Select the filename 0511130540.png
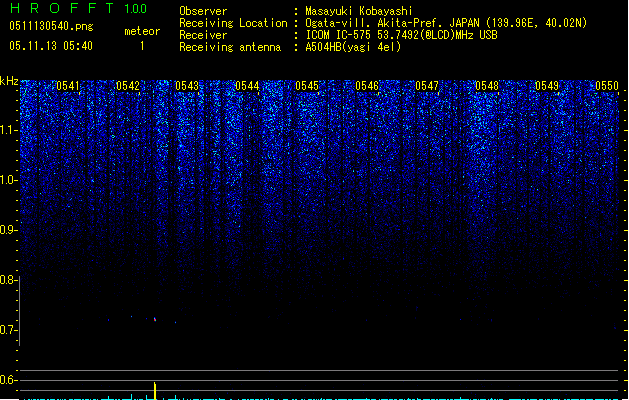 [x=51, y=26]
